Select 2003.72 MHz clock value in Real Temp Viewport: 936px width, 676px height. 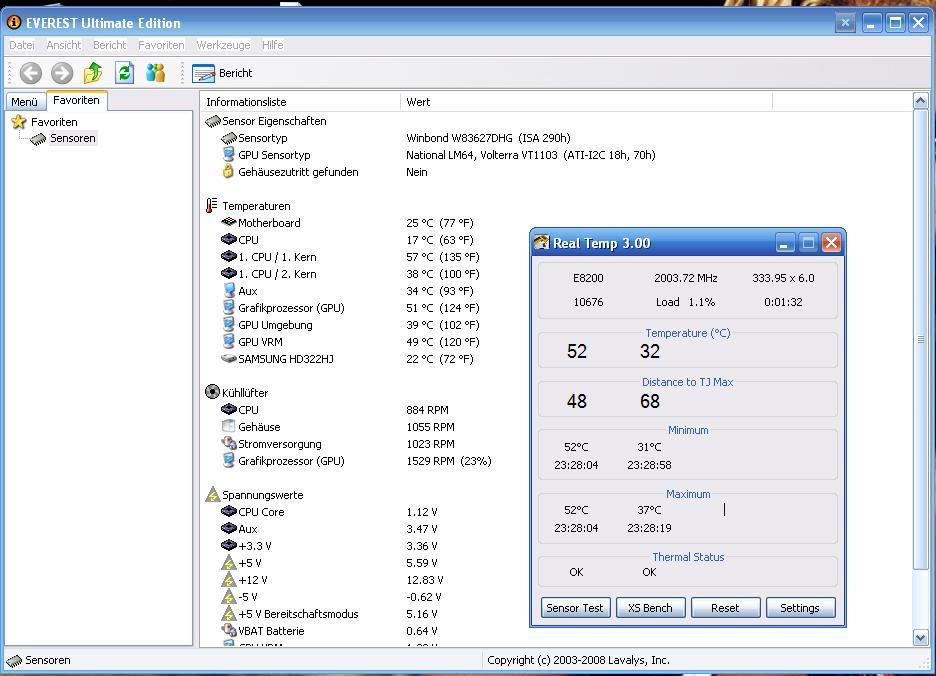tap(685, 278)
